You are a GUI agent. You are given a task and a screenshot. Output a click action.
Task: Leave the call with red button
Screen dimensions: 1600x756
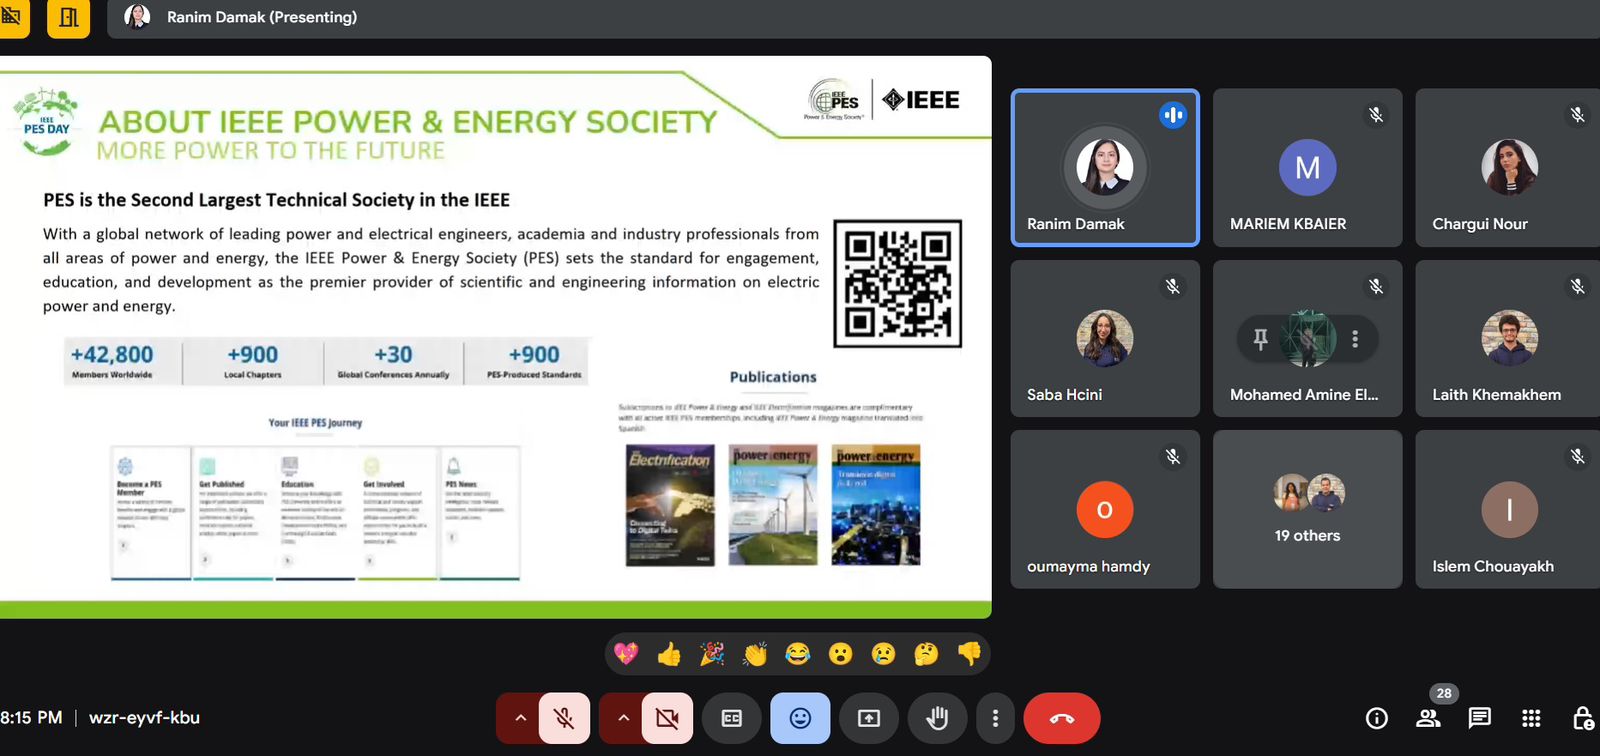(x=1061, y=718)
